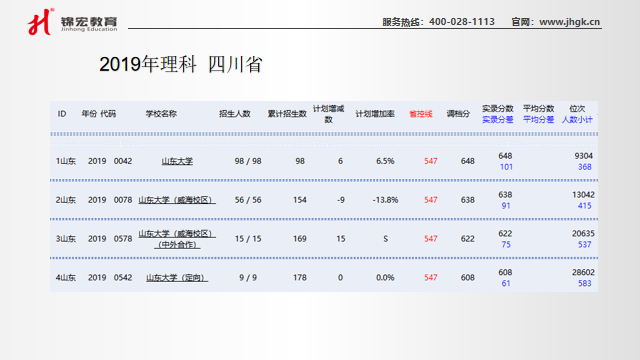The image size is (640, 360).
Task: Click the 累计招生数 column header
Action: coord(287,114)
